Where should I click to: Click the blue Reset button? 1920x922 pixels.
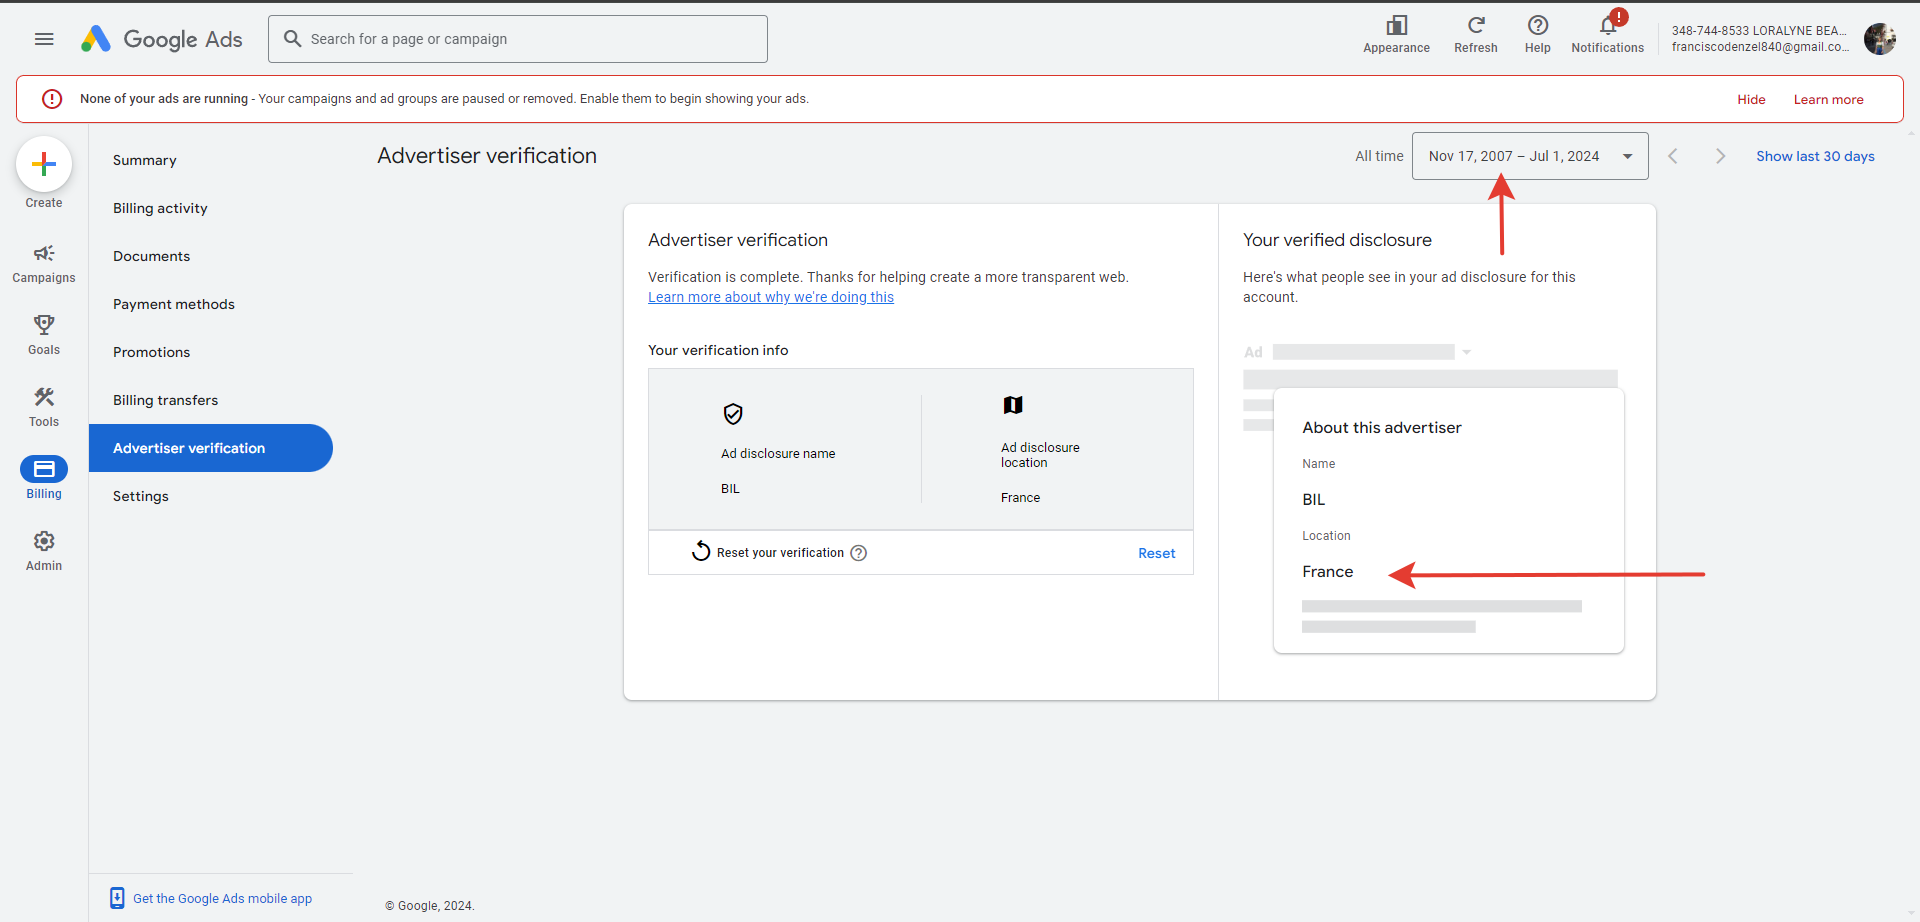point(1156,553)
